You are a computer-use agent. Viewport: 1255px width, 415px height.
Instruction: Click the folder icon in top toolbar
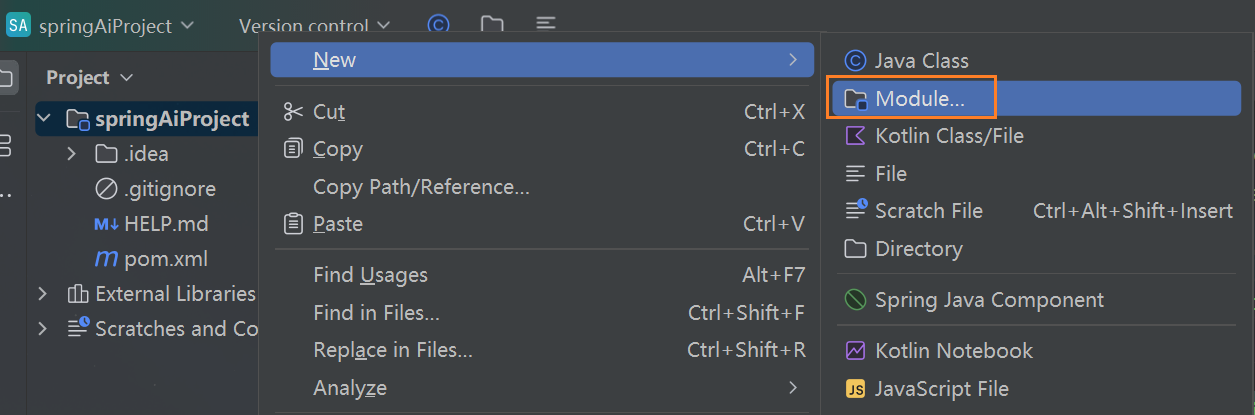[491, 25]
